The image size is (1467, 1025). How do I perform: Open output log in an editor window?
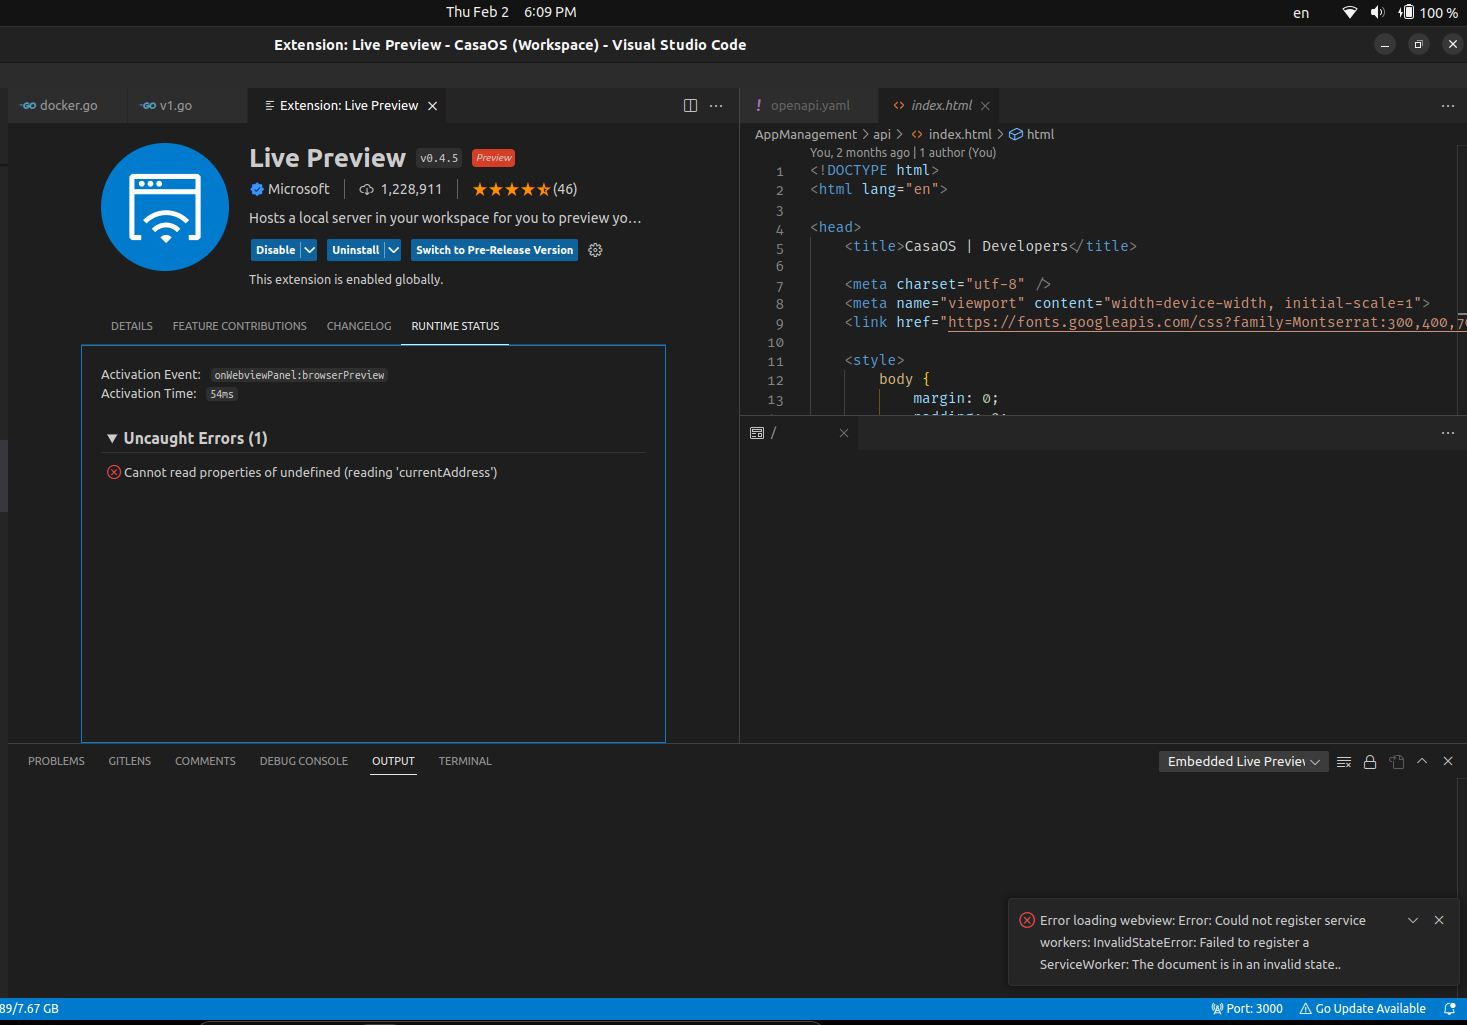point(1396,761)
